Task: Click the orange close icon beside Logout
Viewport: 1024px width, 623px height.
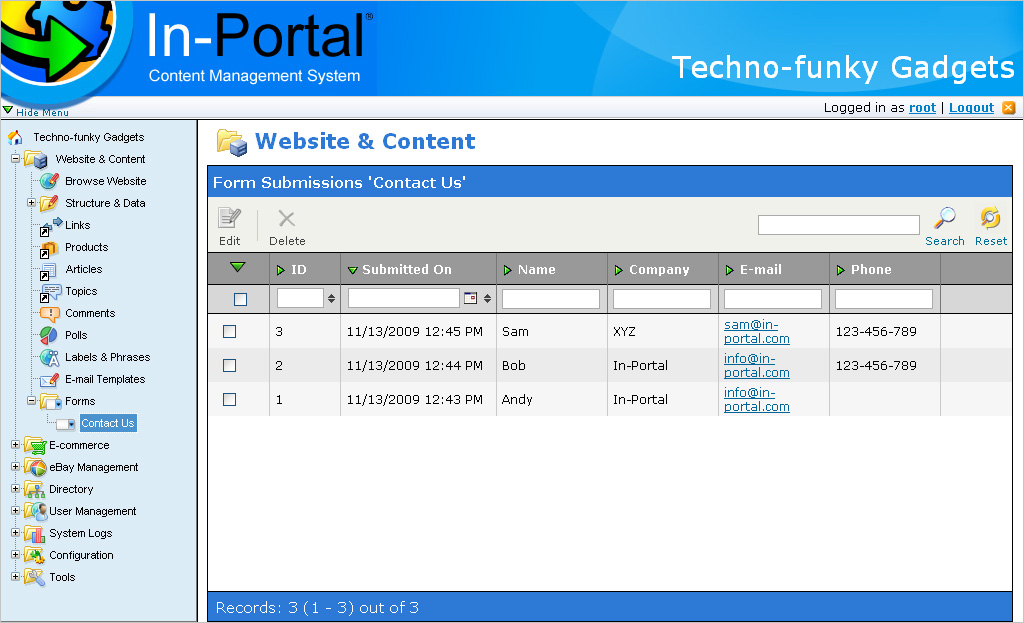Action: click(1008, 108)
